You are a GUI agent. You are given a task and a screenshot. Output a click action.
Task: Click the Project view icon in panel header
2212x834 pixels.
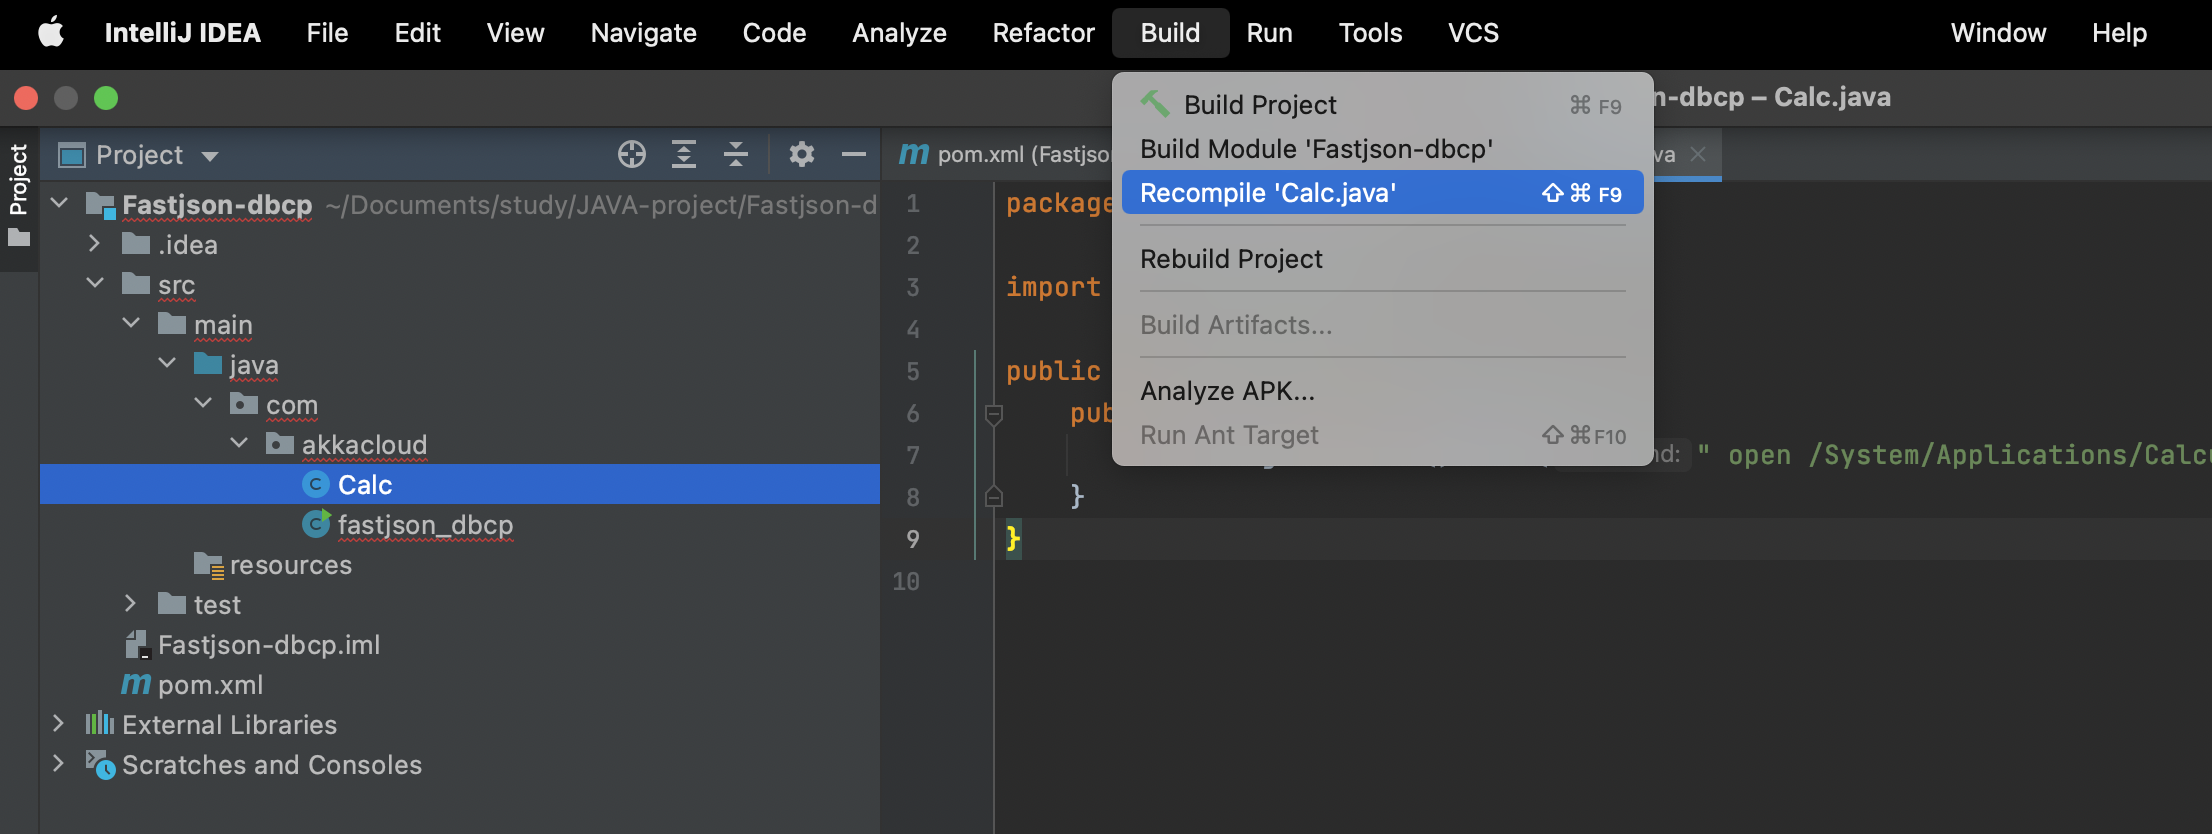pos(72,155)
